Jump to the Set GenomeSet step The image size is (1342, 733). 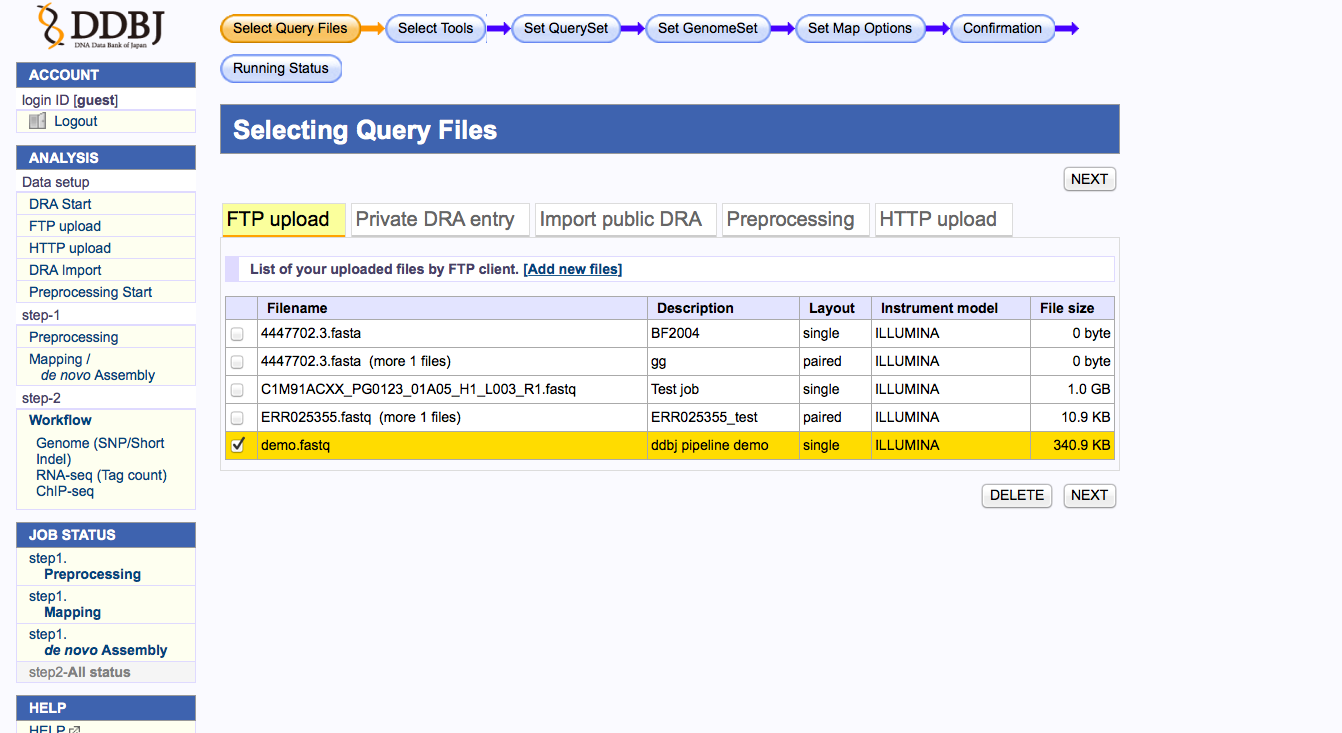click(708, 28)
